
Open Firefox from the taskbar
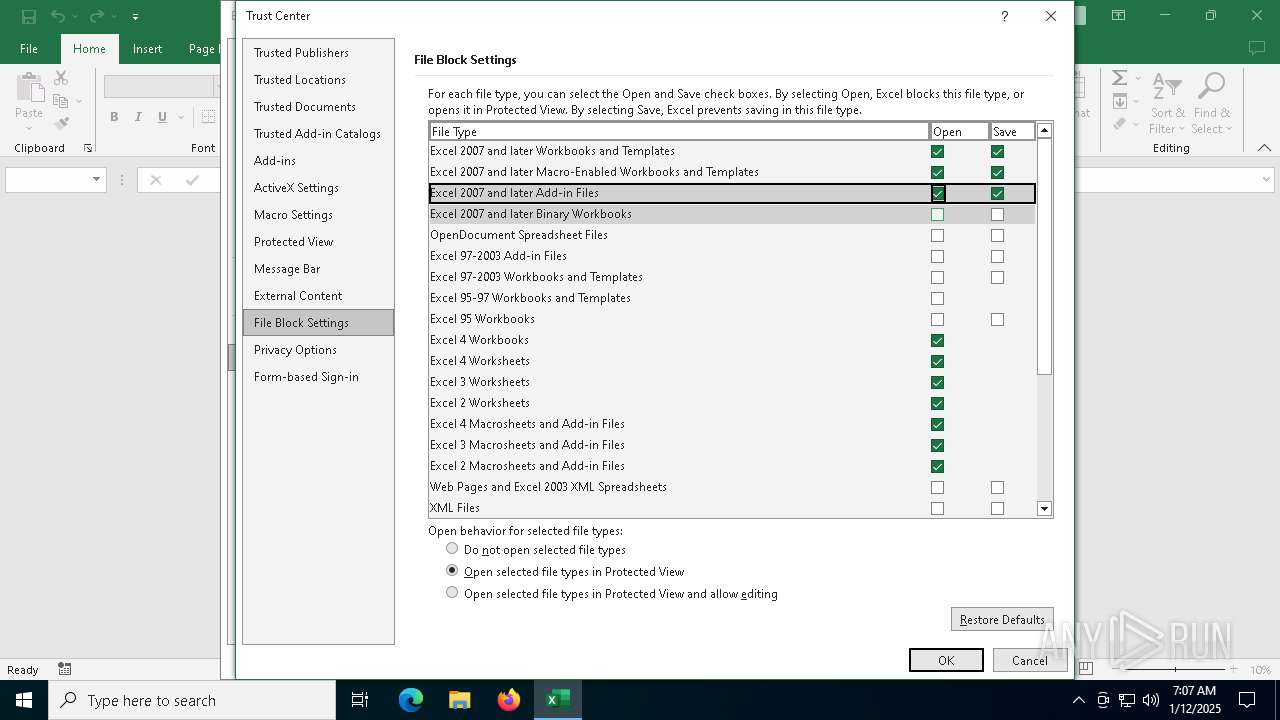pyautogui.click(x=509, y=700)
